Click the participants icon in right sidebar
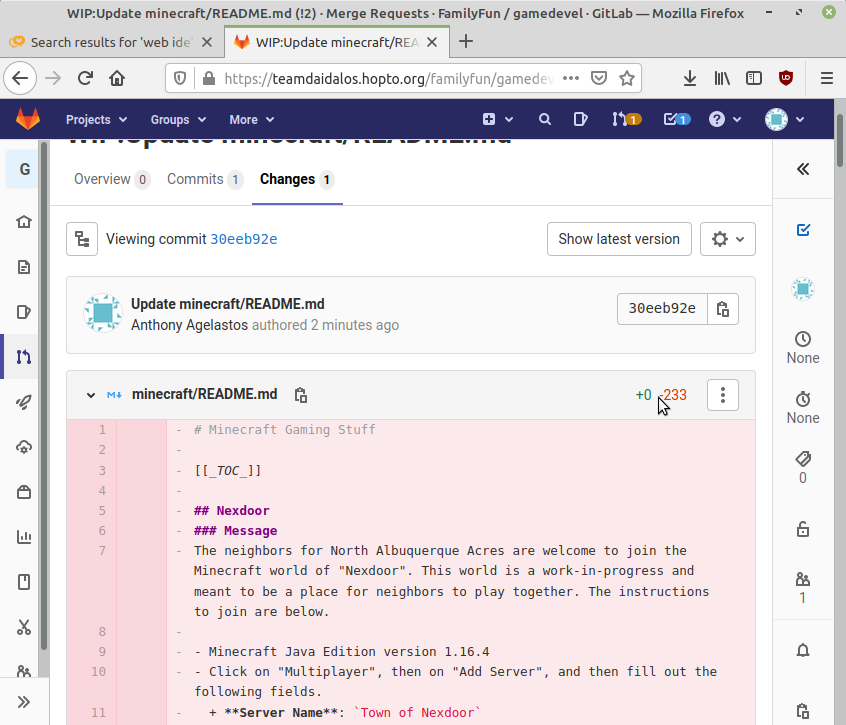This screenshot has width=846, height=725. [x=803, y=579]
